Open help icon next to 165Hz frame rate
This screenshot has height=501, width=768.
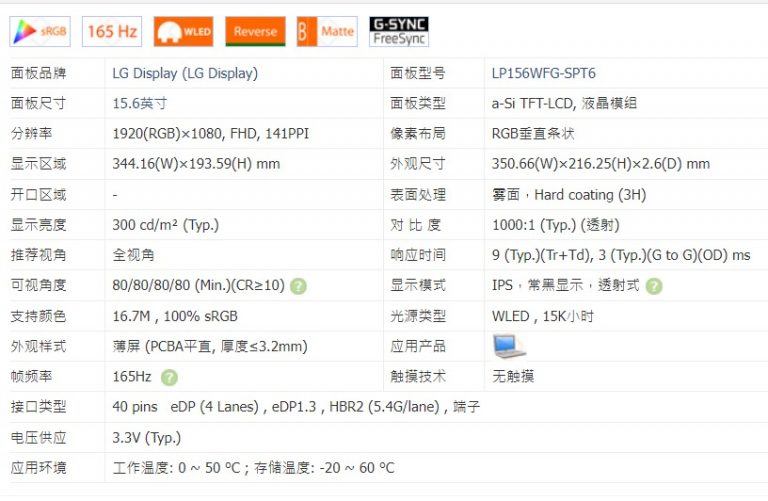[169, 378]
